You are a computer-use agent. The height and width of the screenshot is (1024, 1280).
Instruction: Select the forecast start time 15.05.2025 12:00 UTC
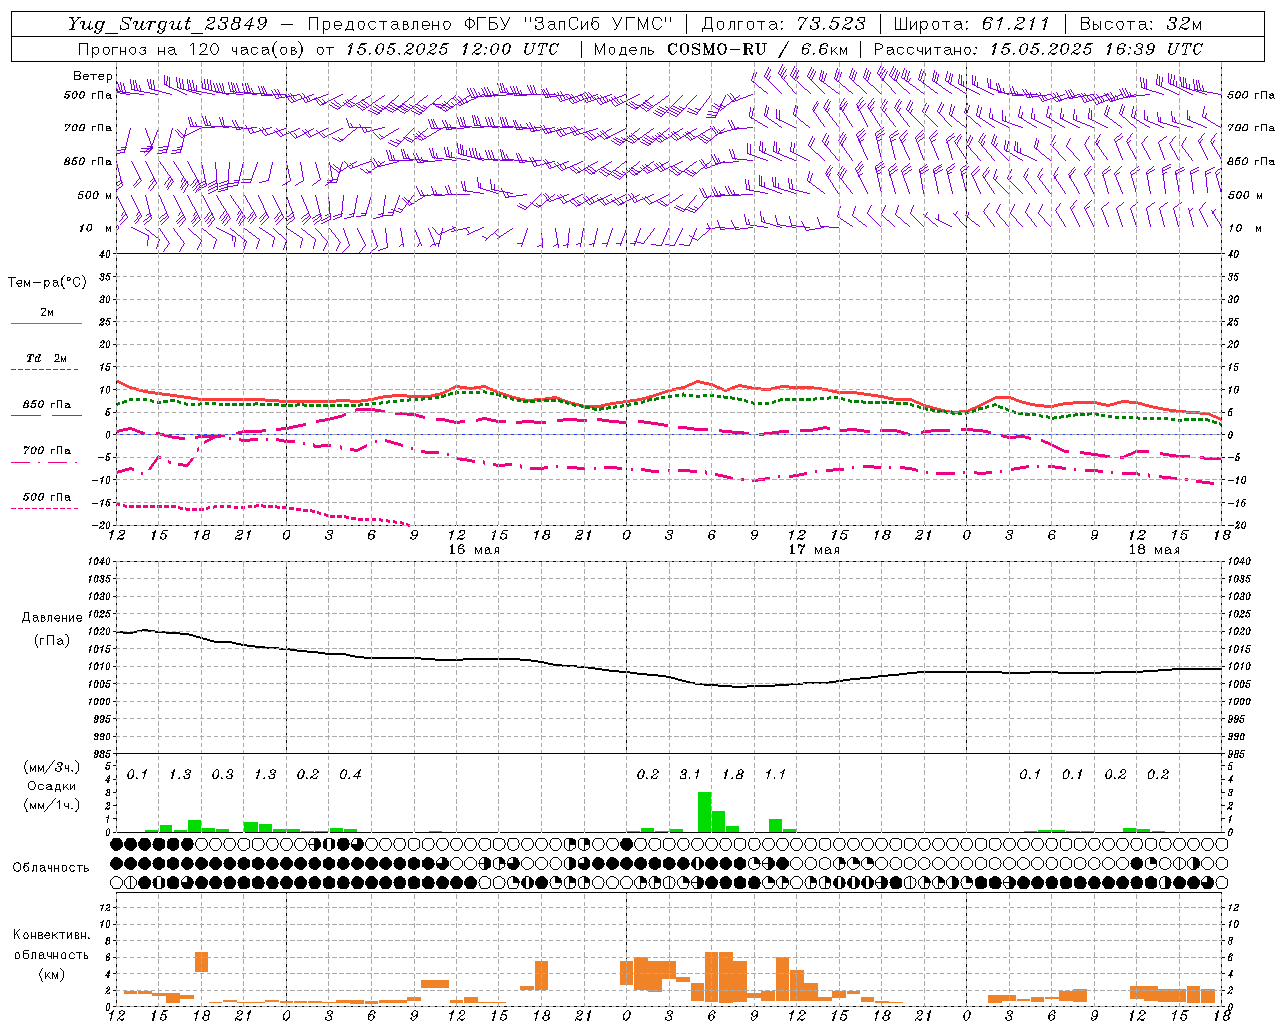(452, 49)
